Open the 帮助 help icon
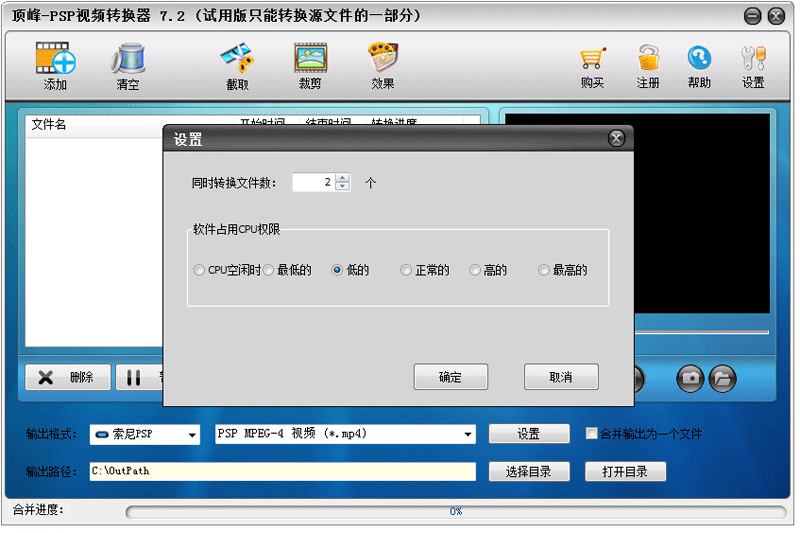Viewport: 800px width, 533px height. click(x=699, y=58)
